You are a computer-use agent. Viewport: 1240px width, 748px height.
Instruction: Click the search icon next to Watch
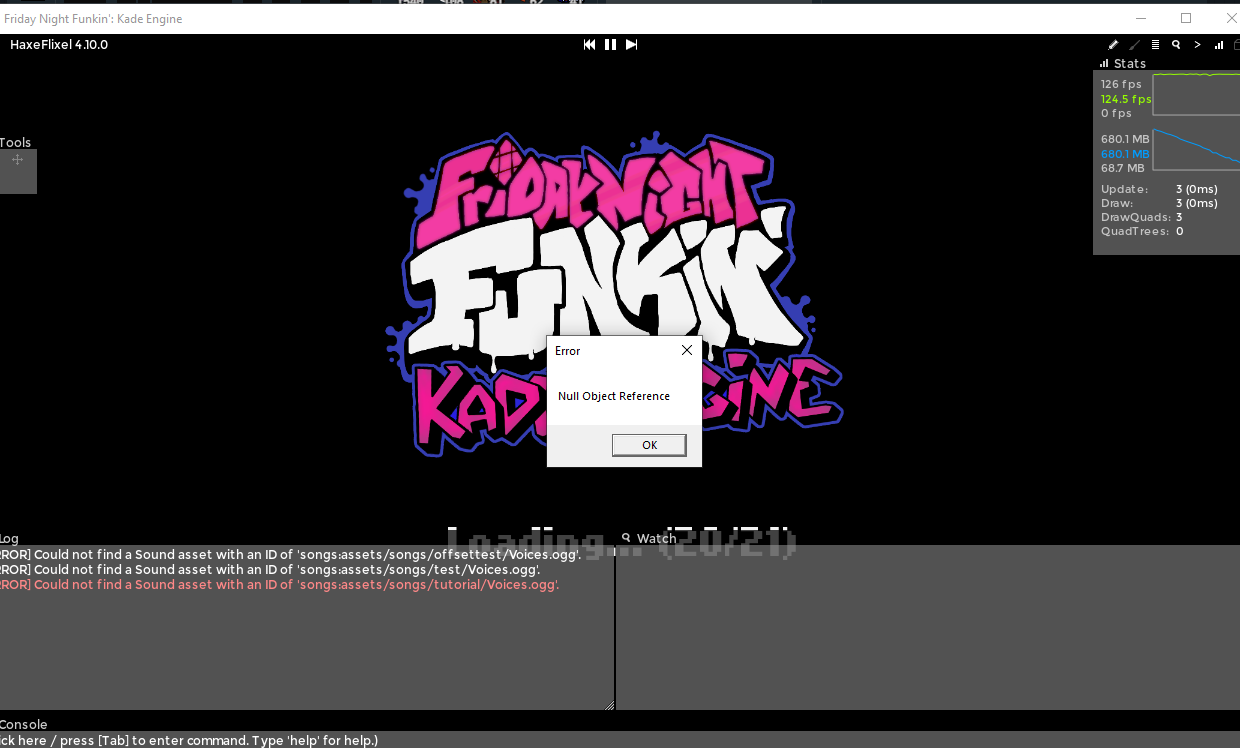tap(625, 538)
